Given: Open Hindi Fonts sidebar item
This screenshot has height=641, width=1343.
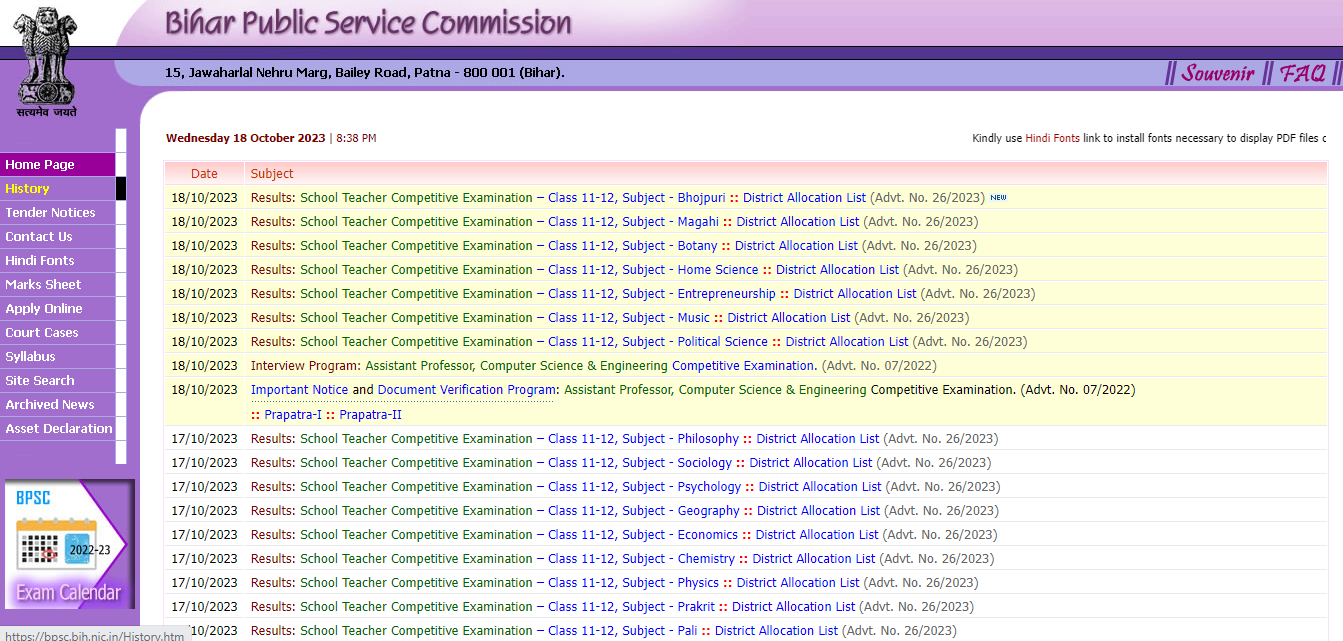Looking at the screenshot, I should 58,261.
